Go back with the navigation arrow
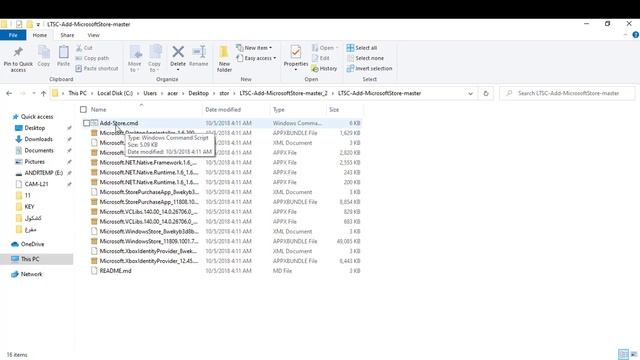This screenshot has width=640, height=360. pyautogui.click(x=9, y=93)
